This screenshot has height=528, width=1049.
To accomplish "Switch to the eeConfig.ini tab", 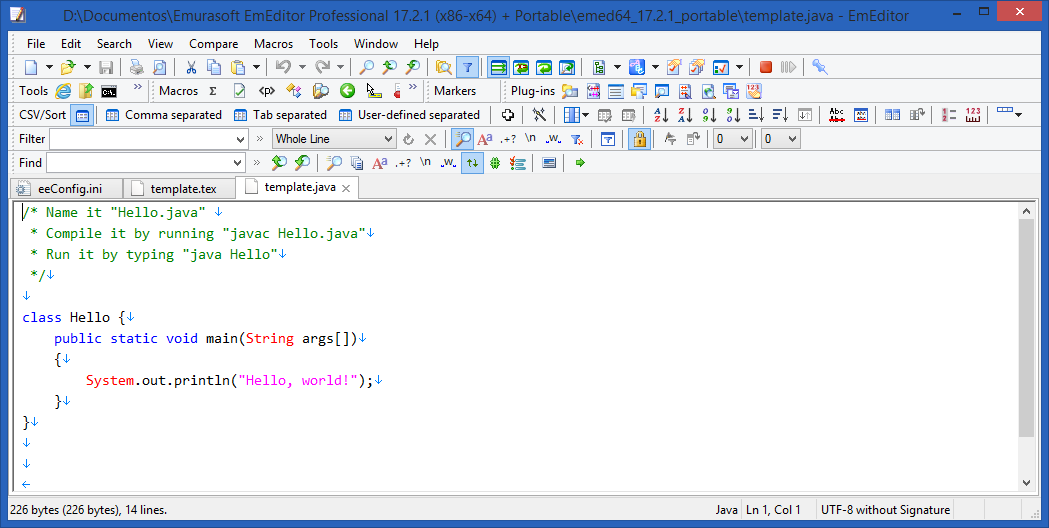I will click(x=67, y=189).
